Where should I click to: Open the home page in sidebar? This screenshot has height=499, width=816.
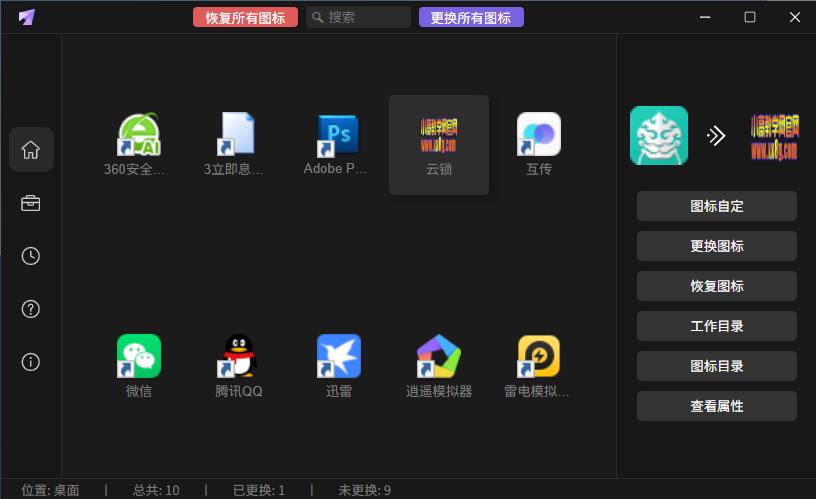(x=31, y=150)
